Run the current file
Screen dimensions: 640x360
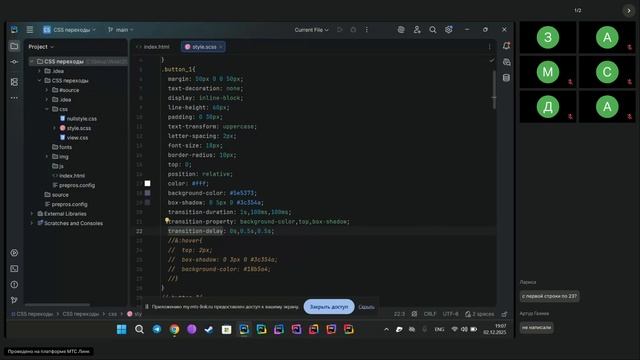[340, 29]
